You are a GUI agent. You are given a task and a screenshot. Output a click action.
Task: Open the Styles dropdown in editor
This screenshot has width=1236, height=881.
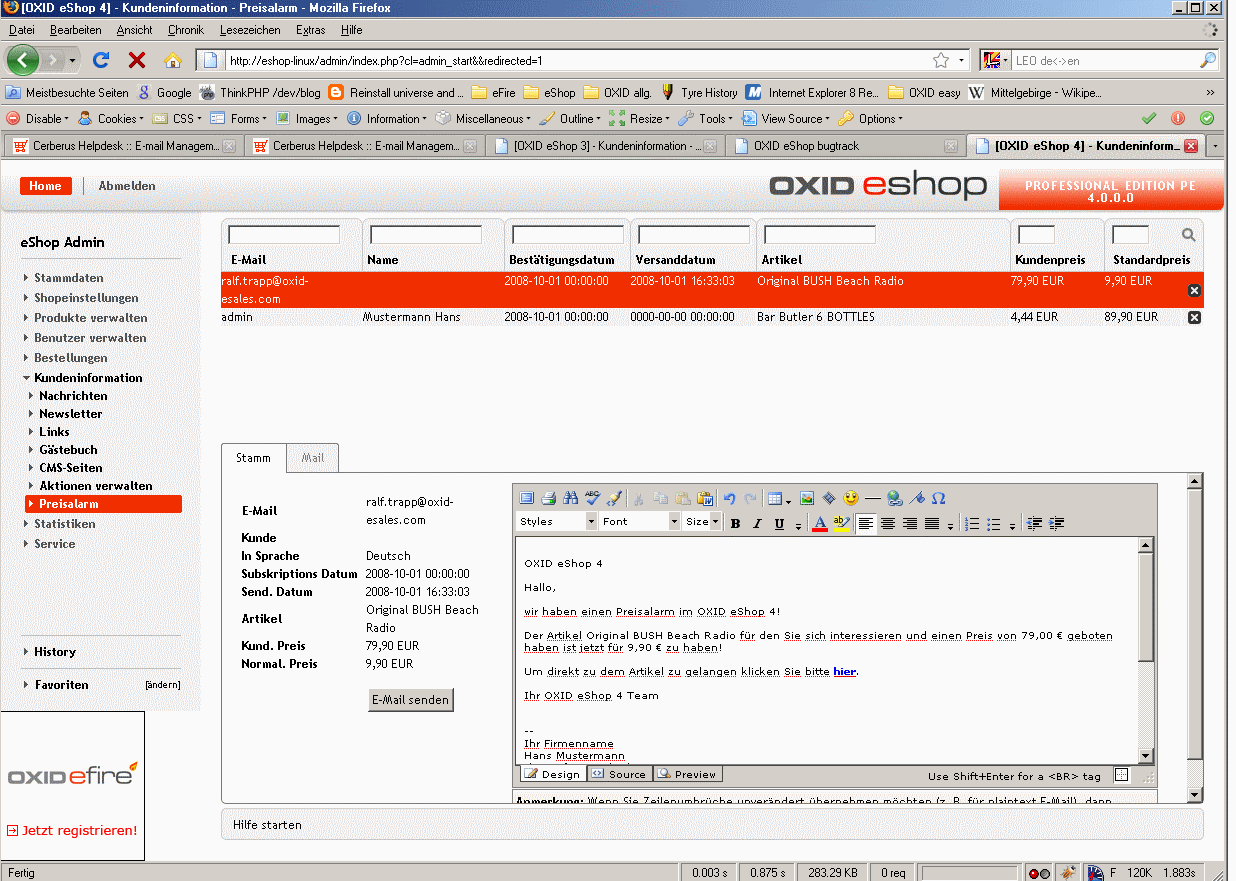click(x=557, y=521)
